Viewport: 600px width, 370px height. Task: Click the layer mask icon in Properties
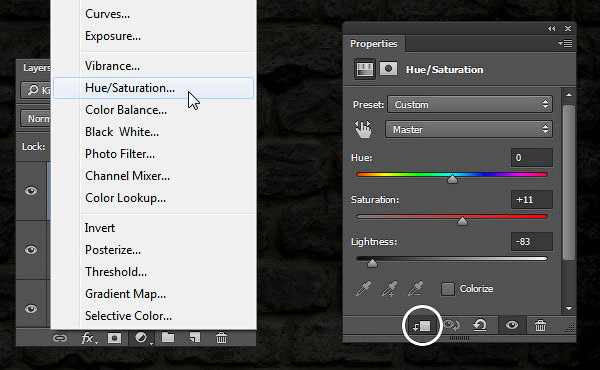pos(388,69)
